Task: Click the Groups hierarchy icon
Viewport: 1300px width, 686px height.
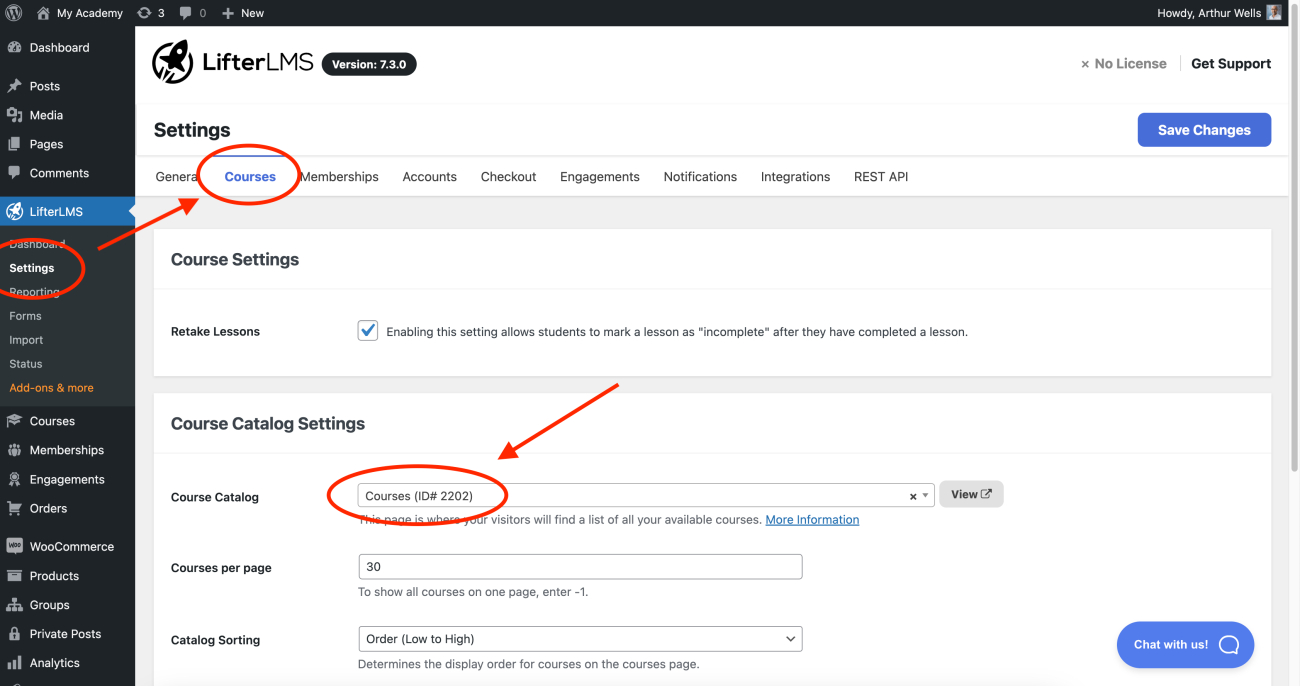Action: click(x=14, y=605)
